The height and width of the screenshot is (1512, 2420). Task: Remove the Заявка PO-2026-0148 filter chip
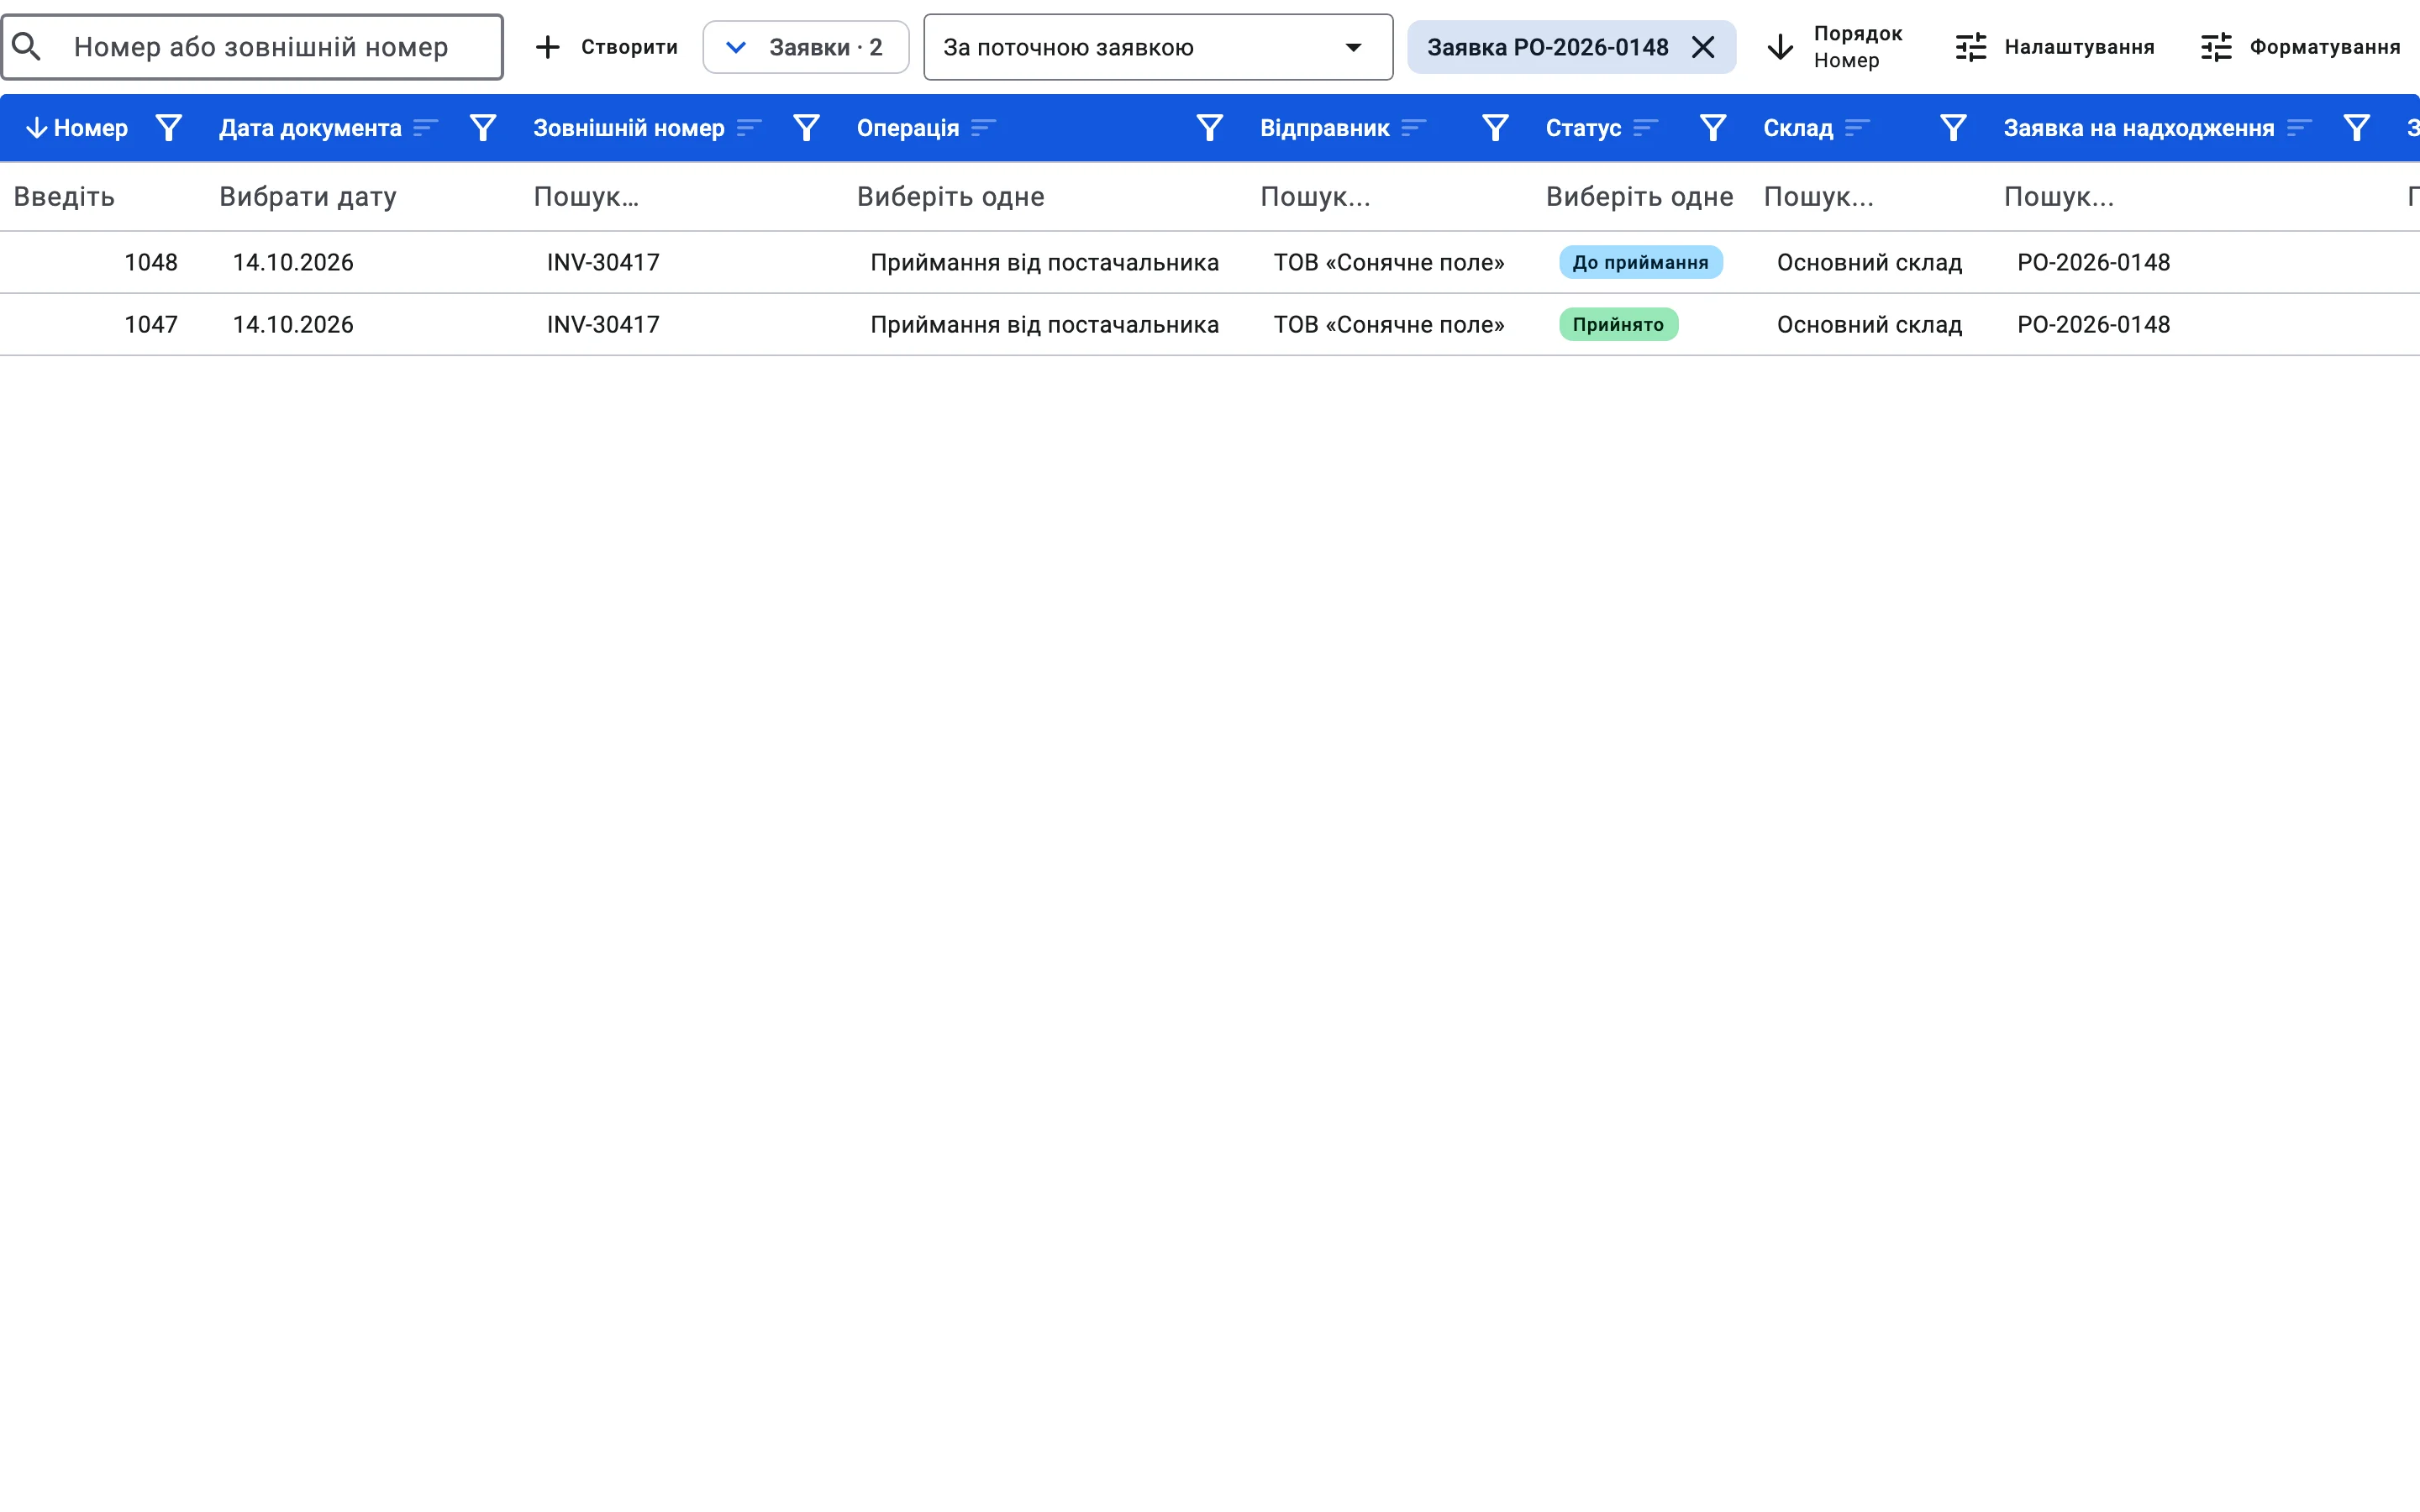tap(1703, 47)
